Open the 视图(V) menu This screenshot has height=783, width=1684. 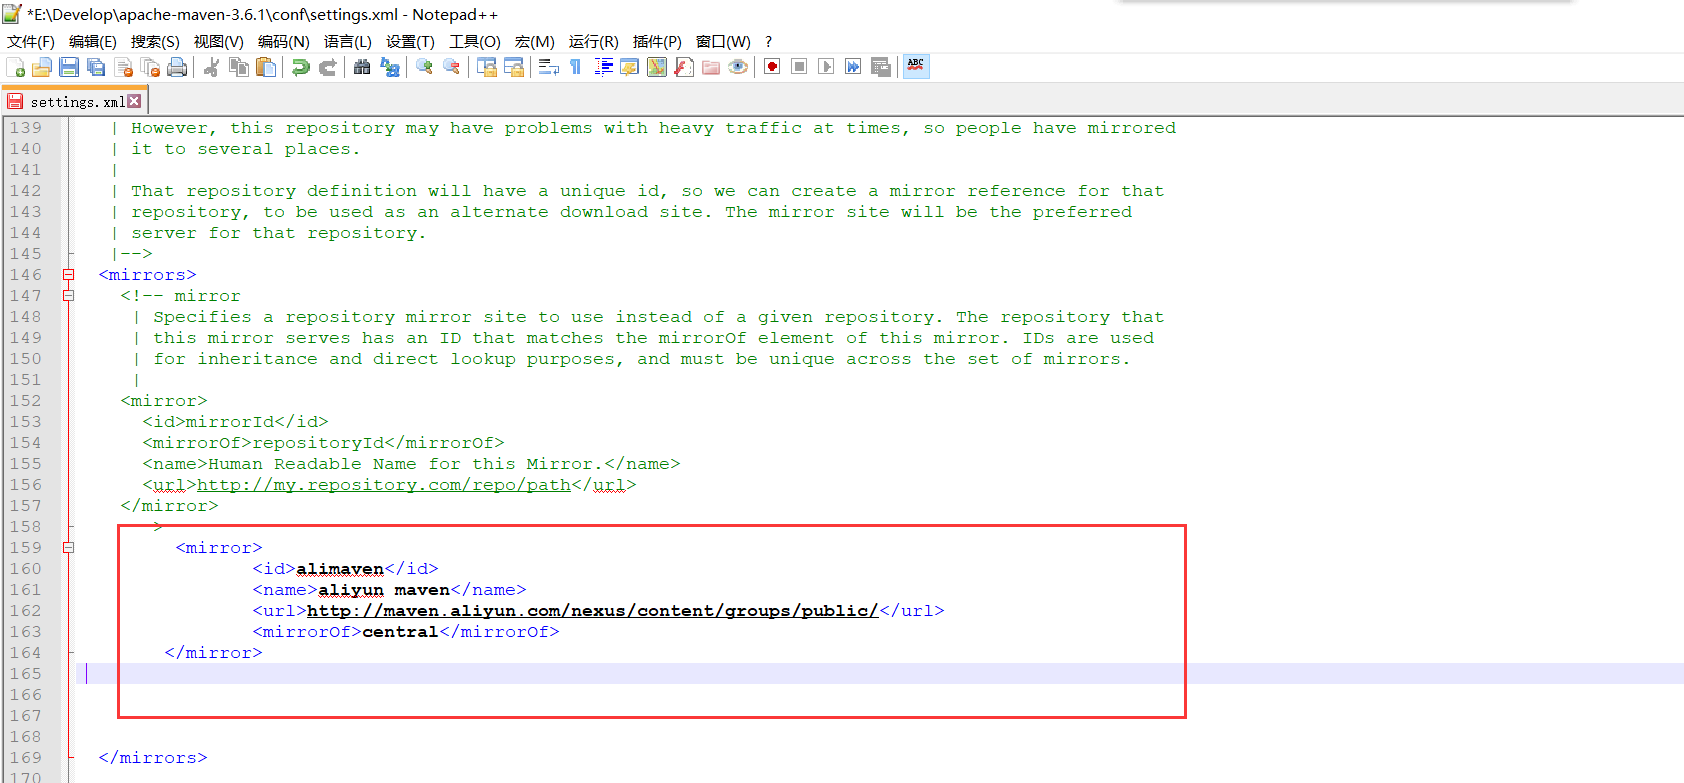219,41
